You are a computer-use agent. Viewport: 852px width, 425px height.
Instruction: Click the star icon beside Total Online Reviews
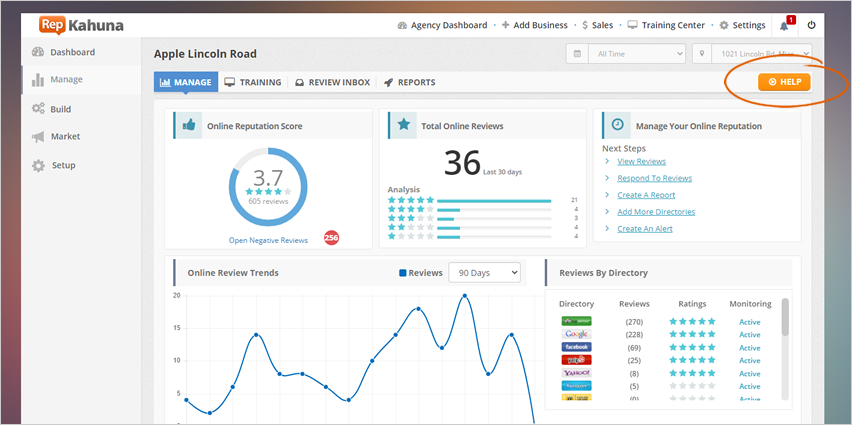(x=403, y=126)
